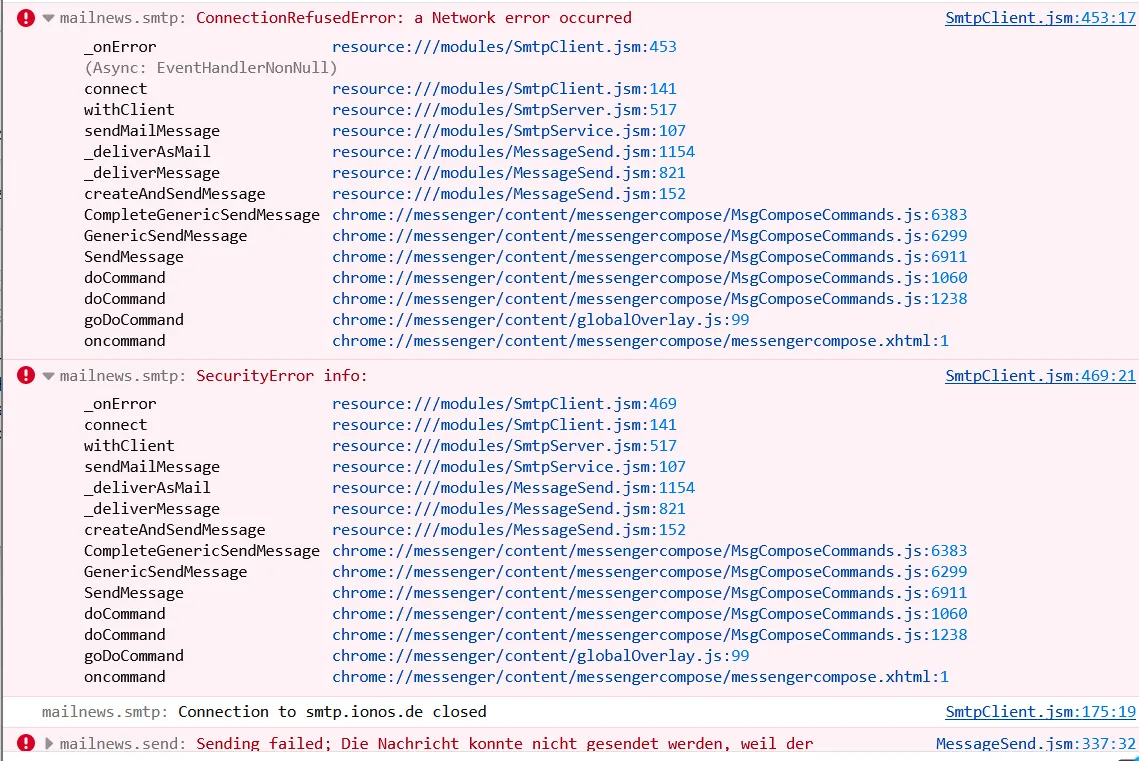The height and width of the screenshot is (761, 1139).
Task: Select 'goDoCommand' in SecurityError trace
Action: click(x=134, y=656)
